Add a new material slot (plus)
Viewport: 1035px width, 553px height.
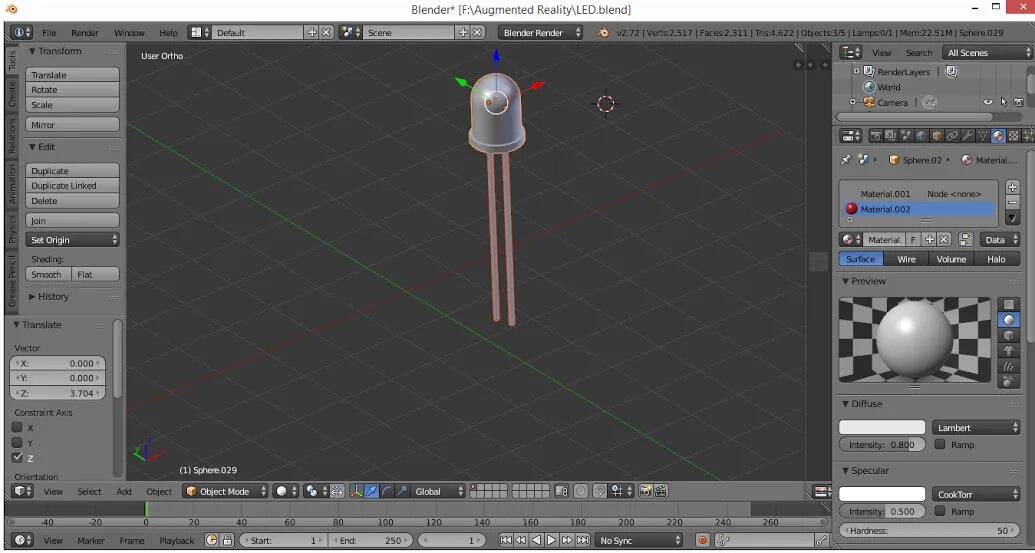(1012, 187)
